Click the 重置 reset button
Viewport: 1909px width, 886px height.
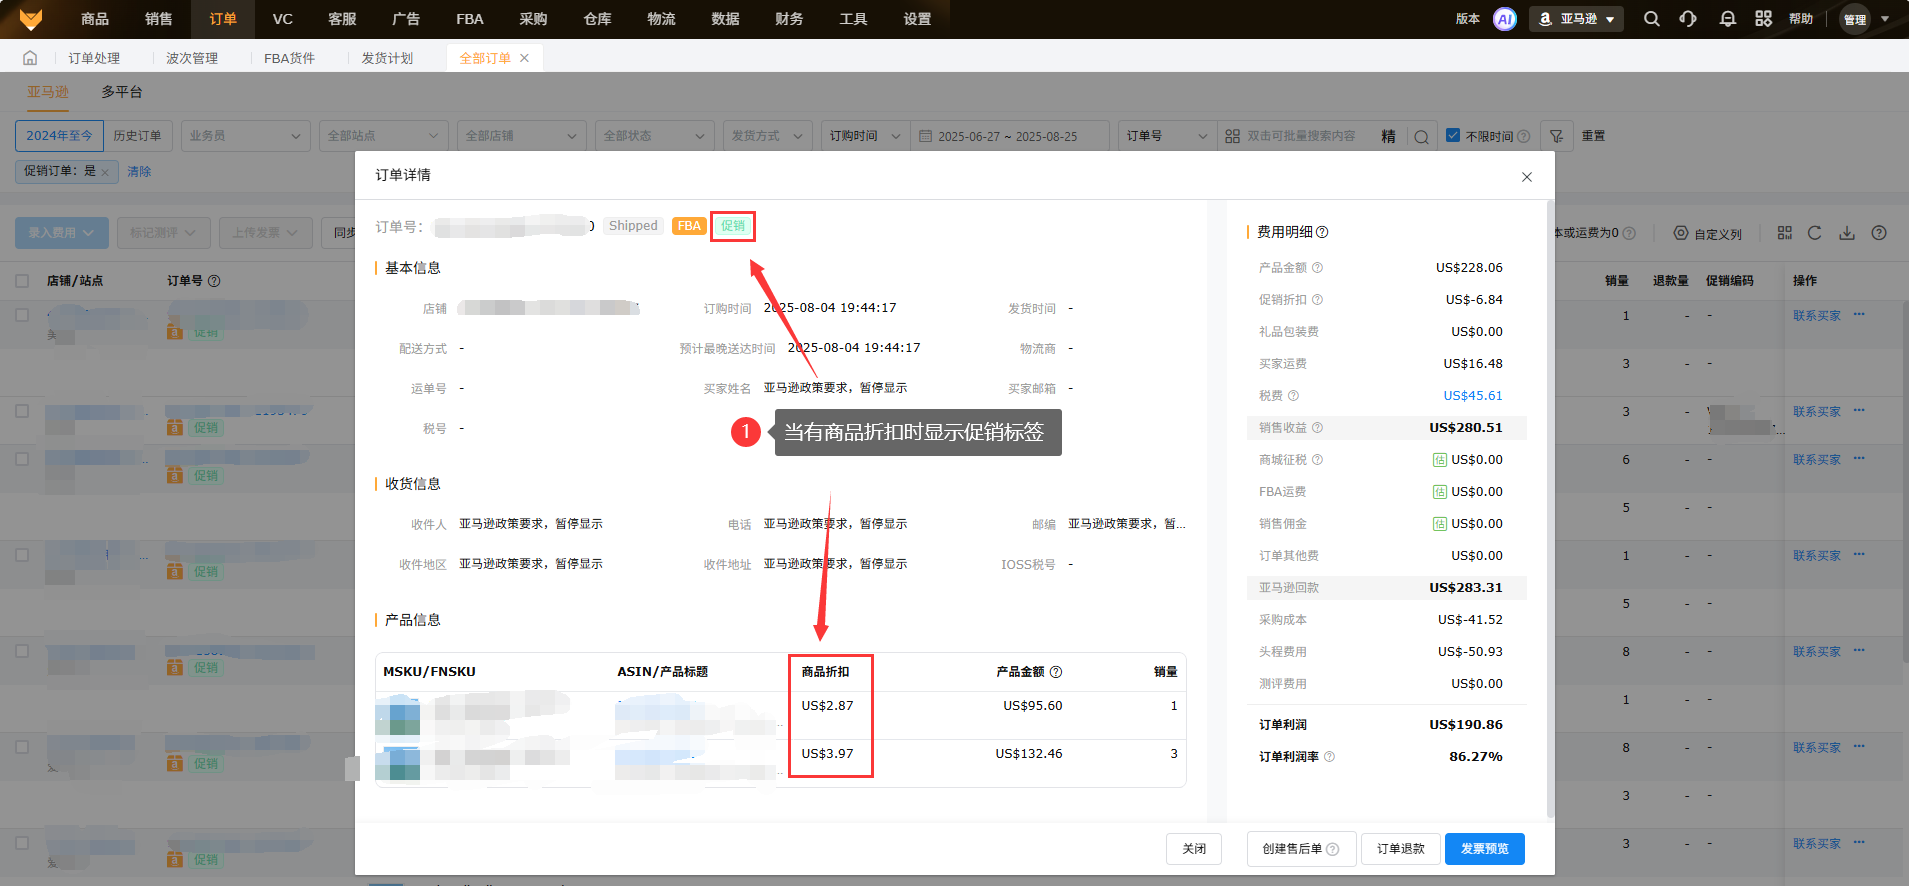pos(1594,136)
